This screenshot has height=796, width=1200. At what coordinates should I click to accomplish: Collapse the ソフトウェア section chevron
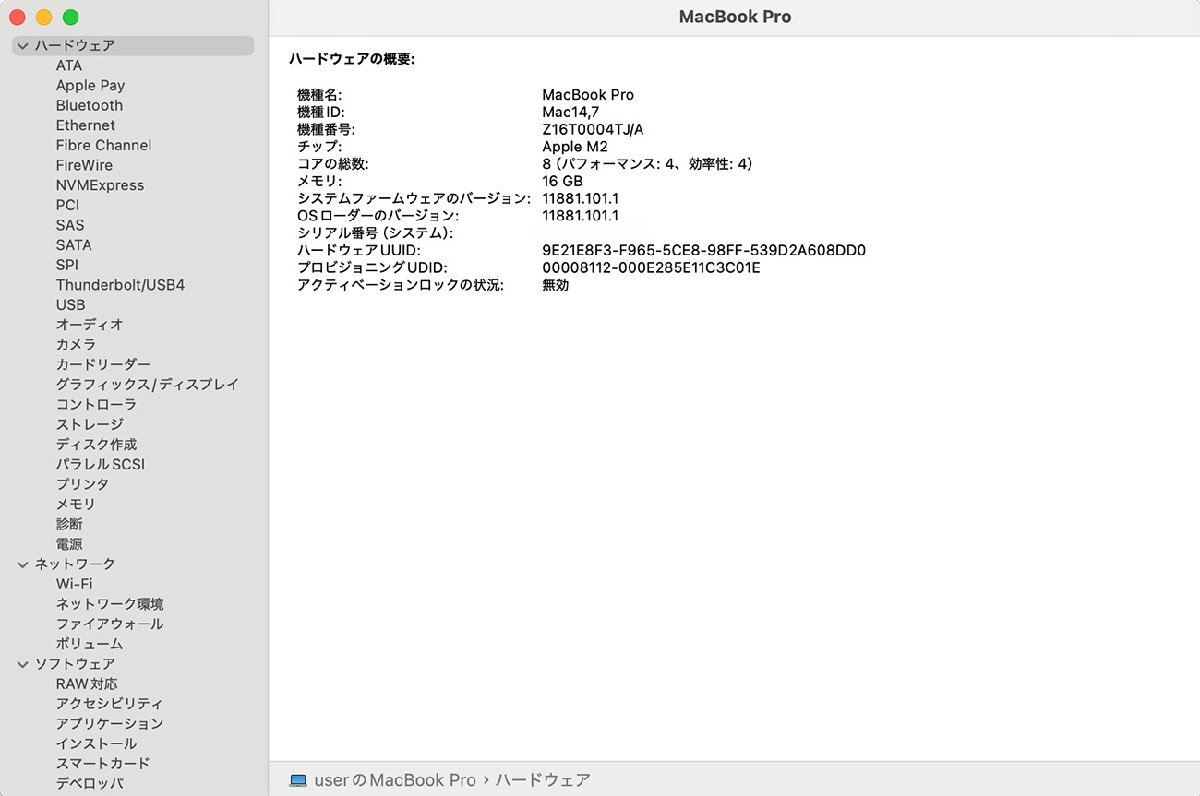pos(23,664)
